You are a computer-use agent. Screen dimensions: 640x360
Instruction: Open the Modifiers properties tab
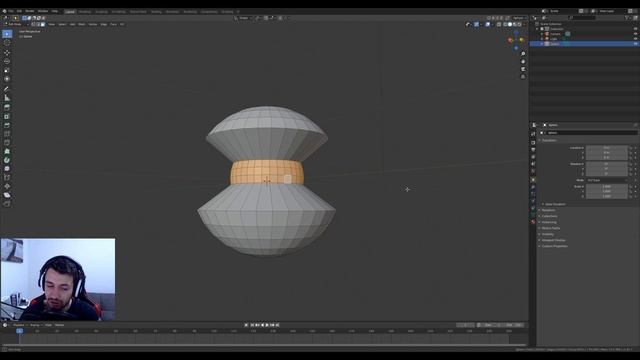tap(533, 187)
